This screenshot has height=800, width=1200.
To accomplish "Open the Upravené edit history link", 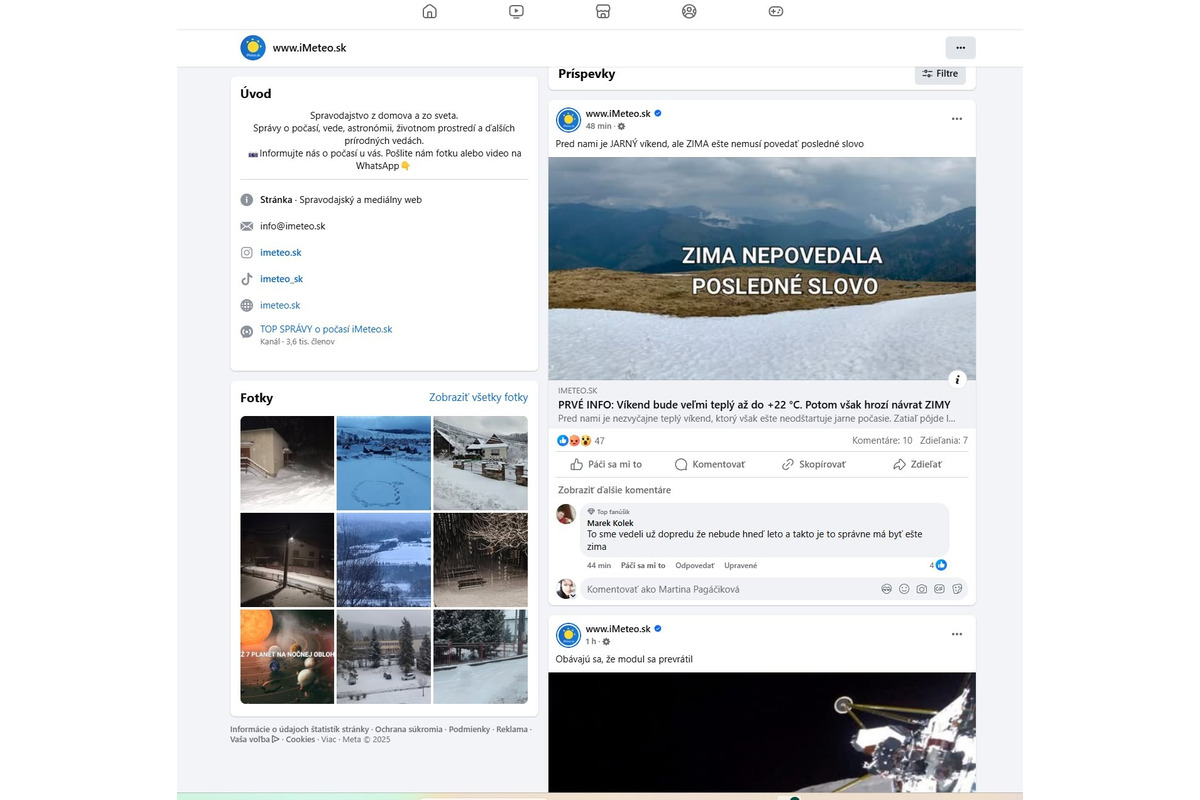I will coord(741,566).
